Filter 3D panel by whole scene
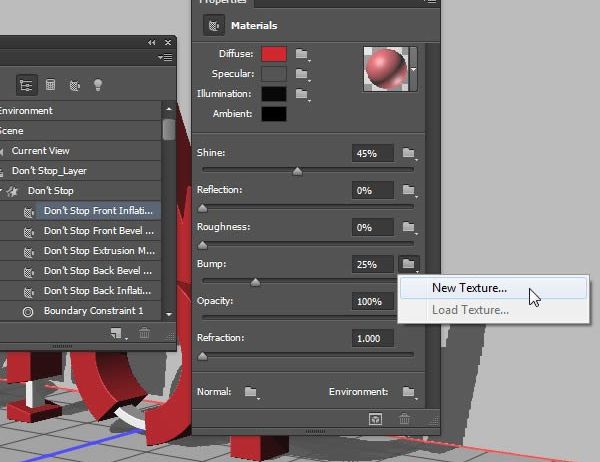 (26, 85)
